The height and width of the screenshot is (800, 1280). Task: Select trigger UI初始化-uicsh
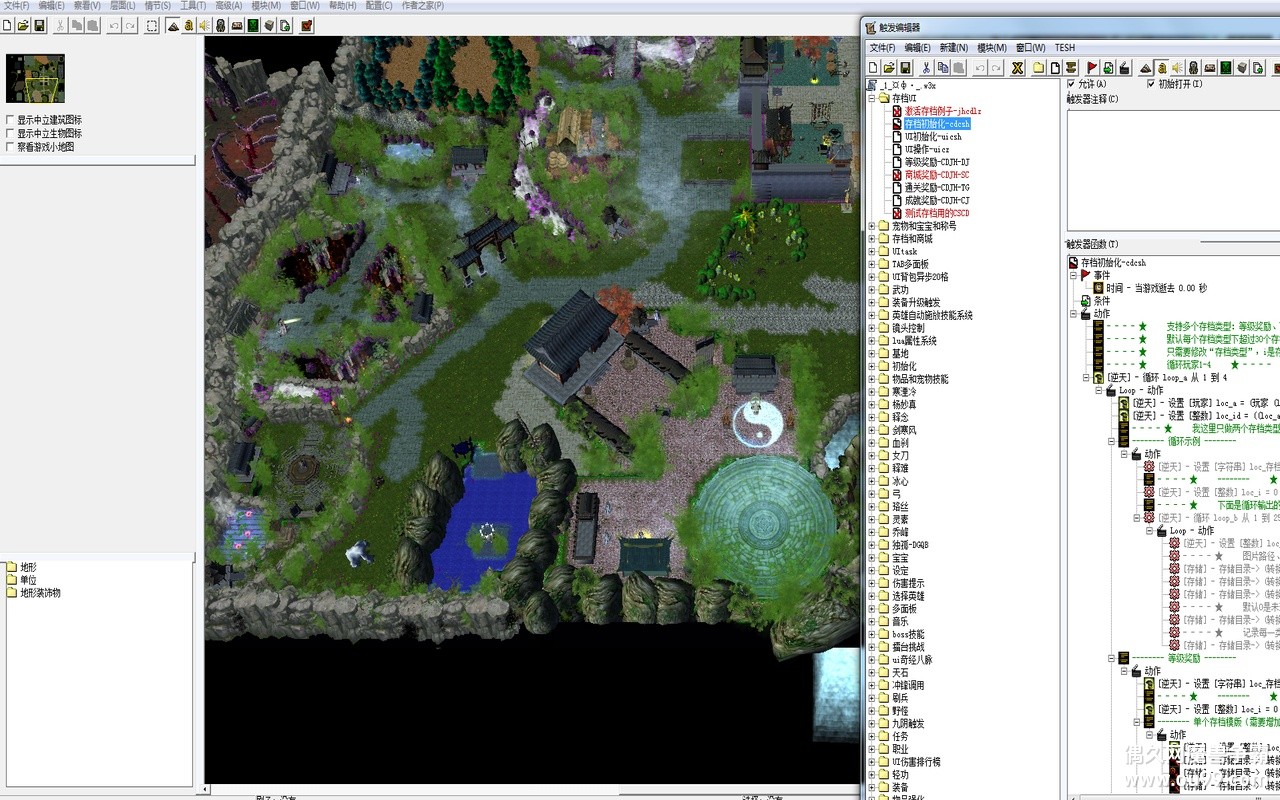pos(933,137)
